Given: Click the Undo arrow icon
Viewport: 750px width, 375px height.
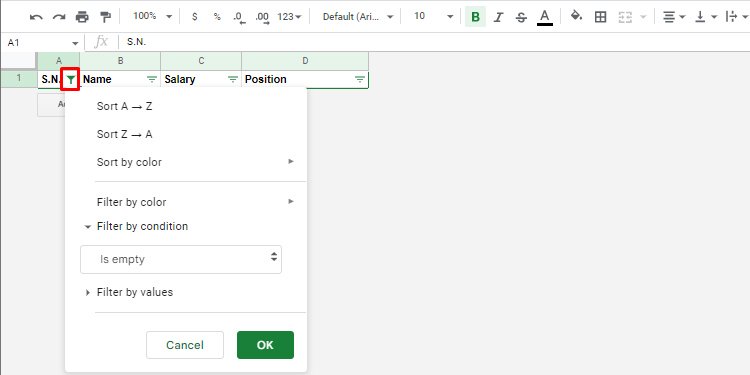Looking at the screenshot, I should coord(36,17).
